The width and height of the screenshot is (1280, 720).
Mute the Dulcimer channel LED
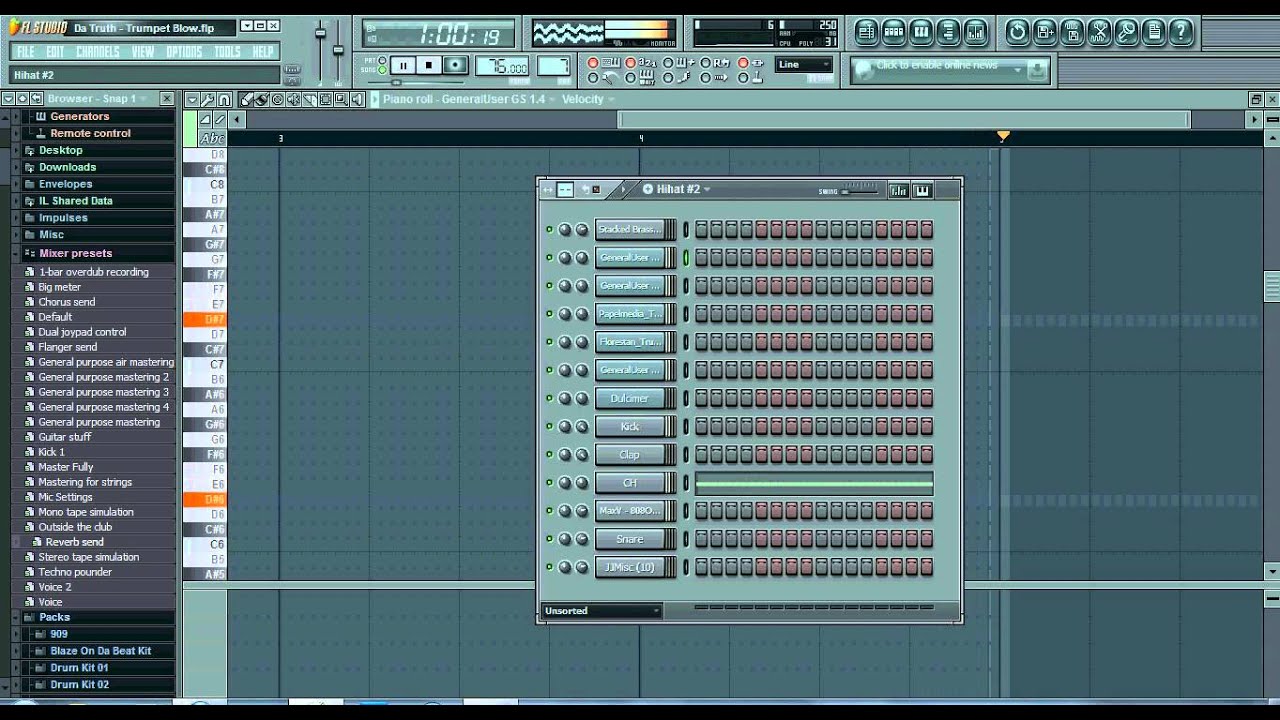click(549, 398)
